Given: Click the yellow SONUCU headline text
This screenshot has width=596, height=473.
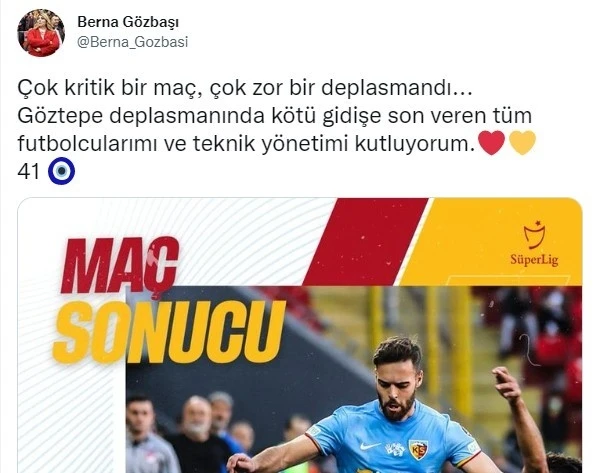Looking at the screenshot, I should coord(169,332).
